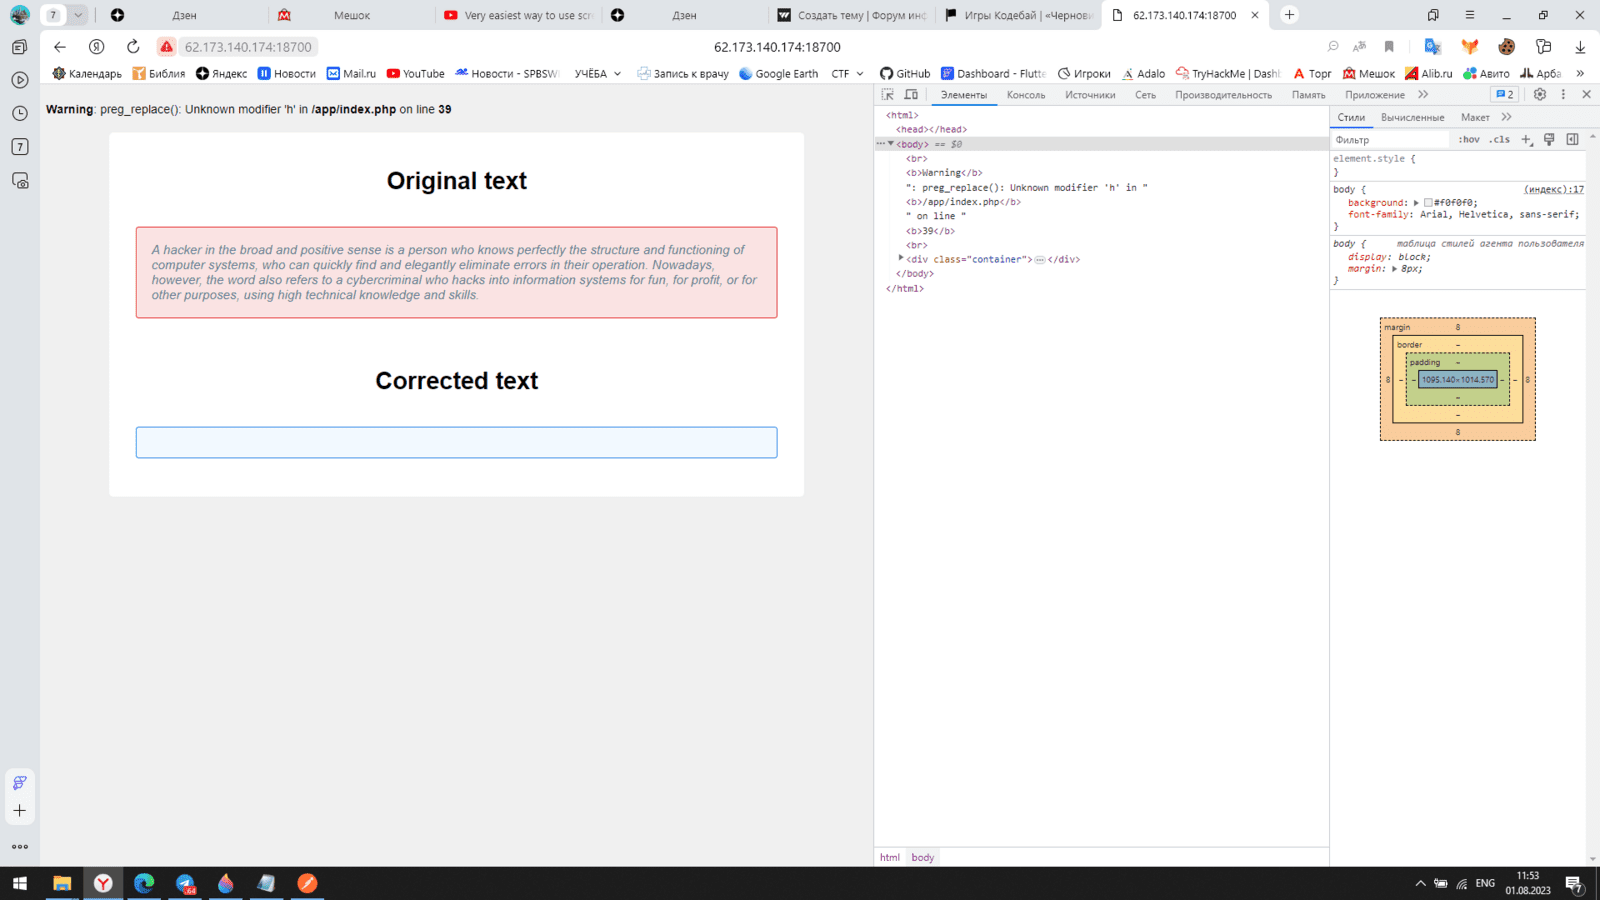Image resolution: width=1600 pixels, height=900 pixels.
Task: Open Google Translate extension icon
Action: (1433, 47)
